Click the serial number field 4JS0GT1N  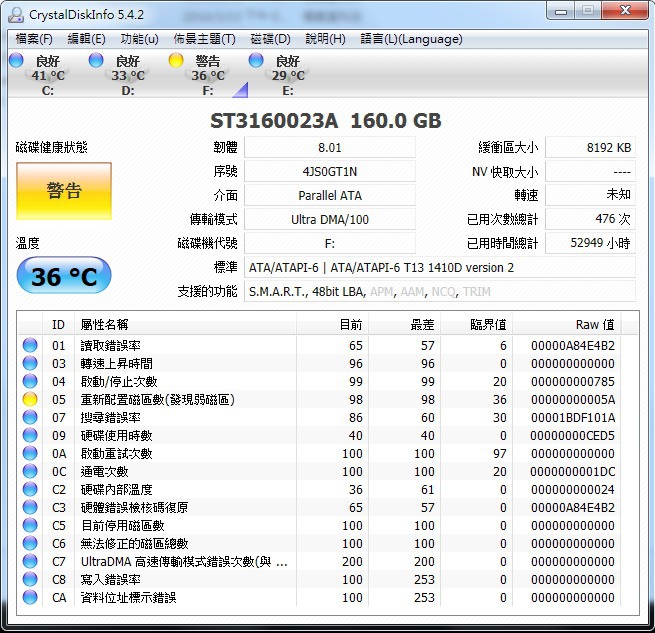pos(330,172)
